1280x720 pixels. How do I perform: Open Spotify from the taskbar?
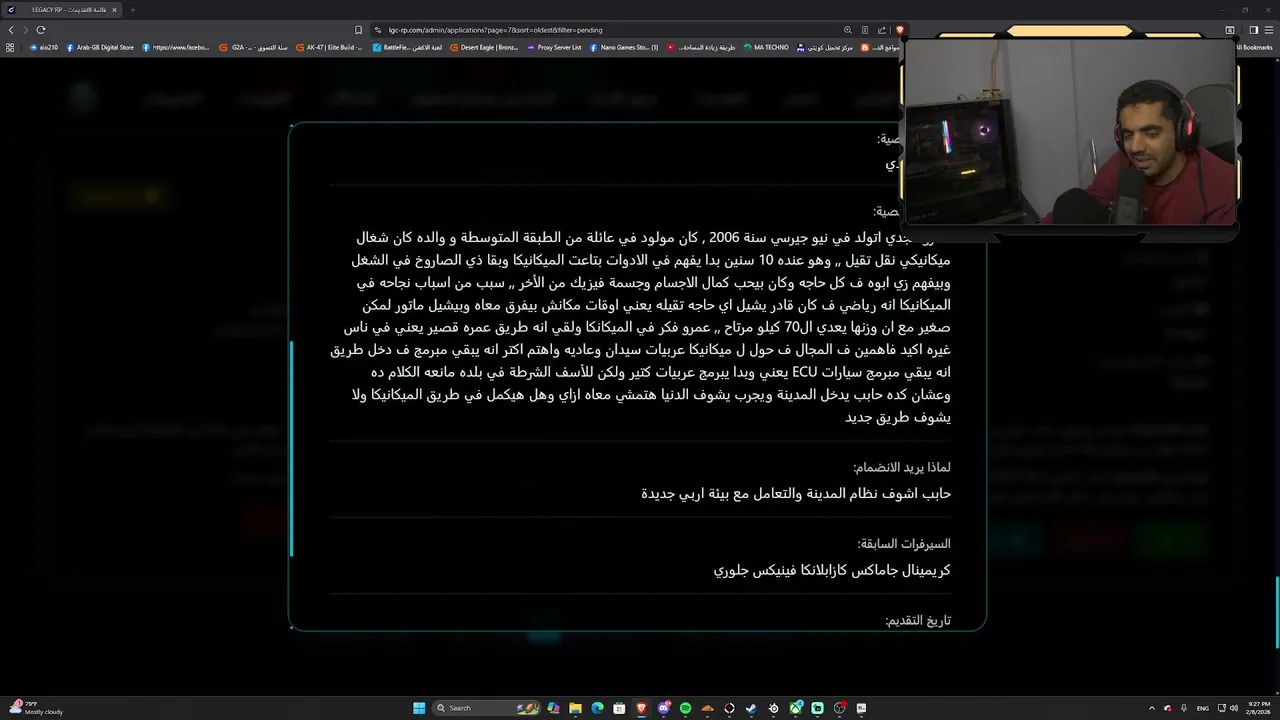pyautogui.click(x=685, y=708)
